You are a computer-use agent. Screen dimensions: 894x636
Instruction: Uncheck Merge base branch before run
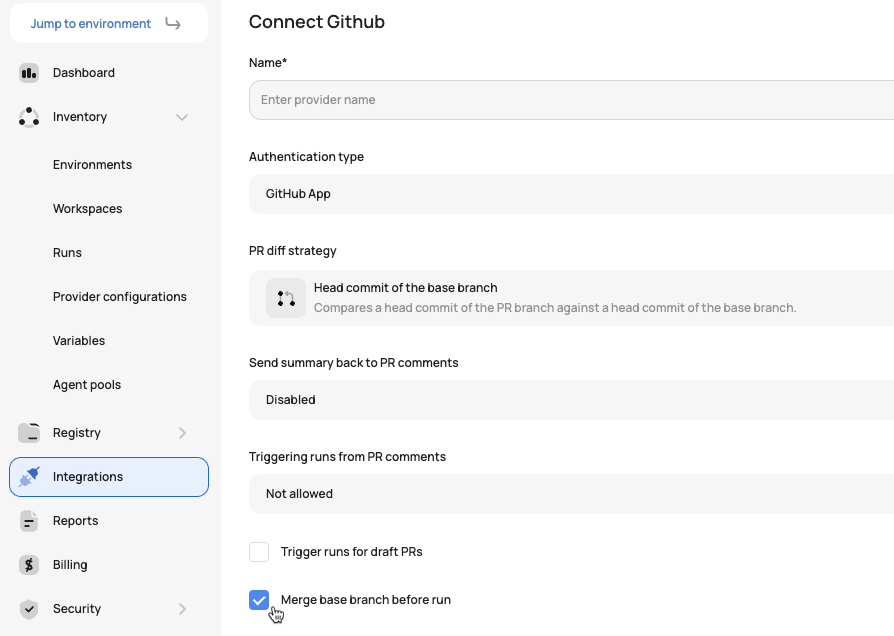pyautogui.click(x=259, y=600)
